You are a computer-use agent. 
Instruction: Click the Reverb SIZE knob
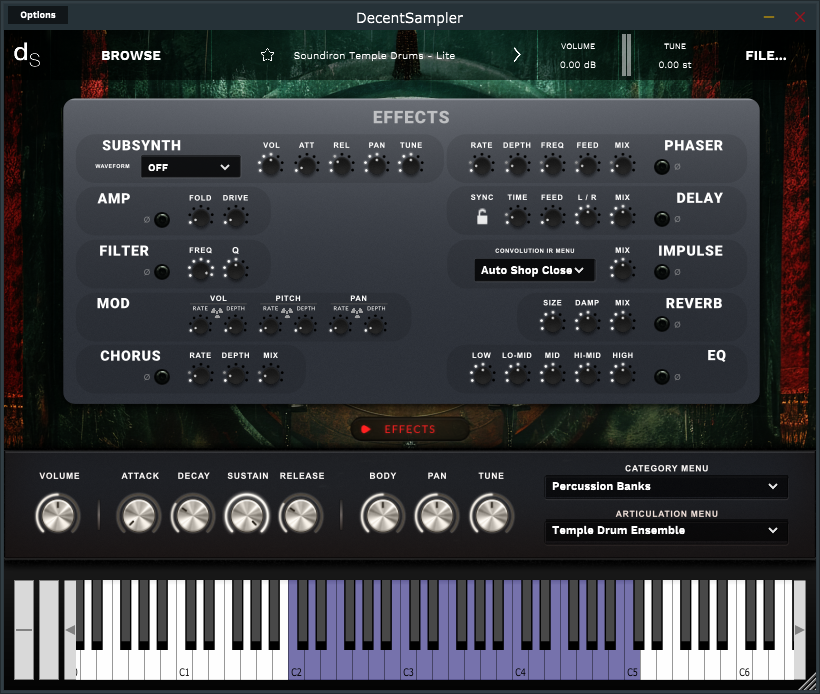tap(552, 323)
